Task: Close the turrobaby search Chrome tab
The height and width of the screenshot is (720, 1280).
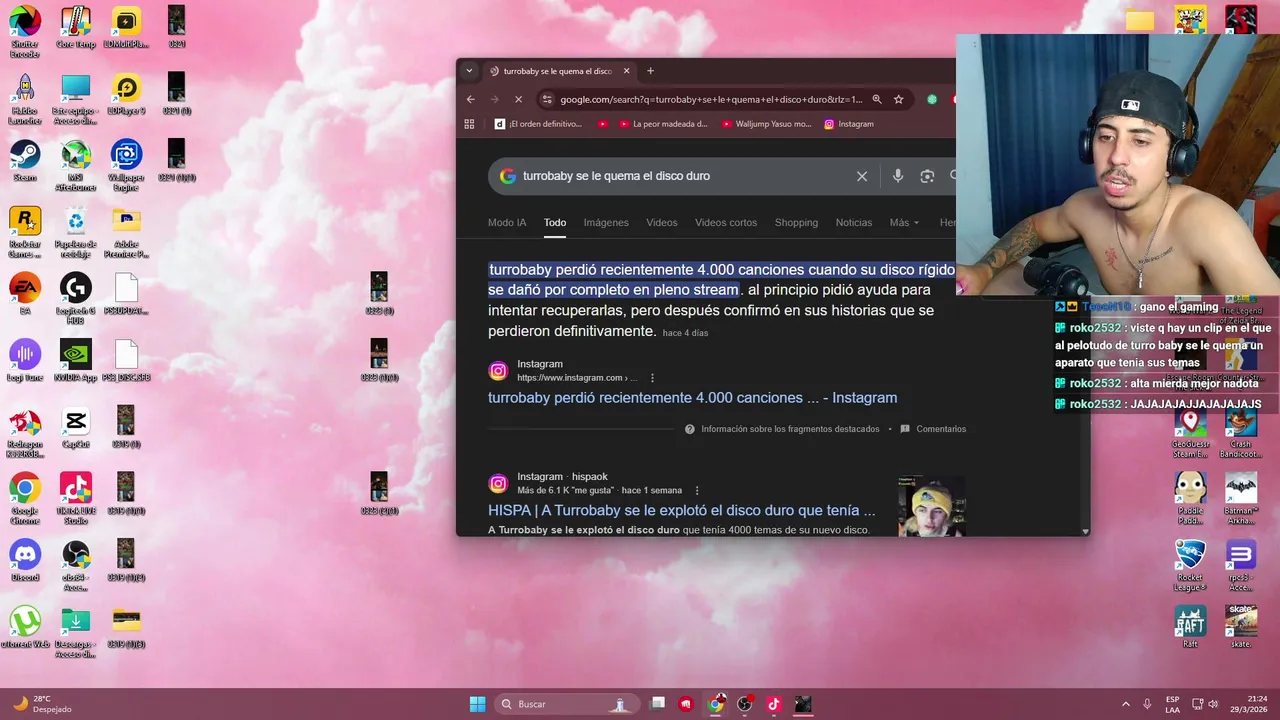Action: tap(627, 71)
